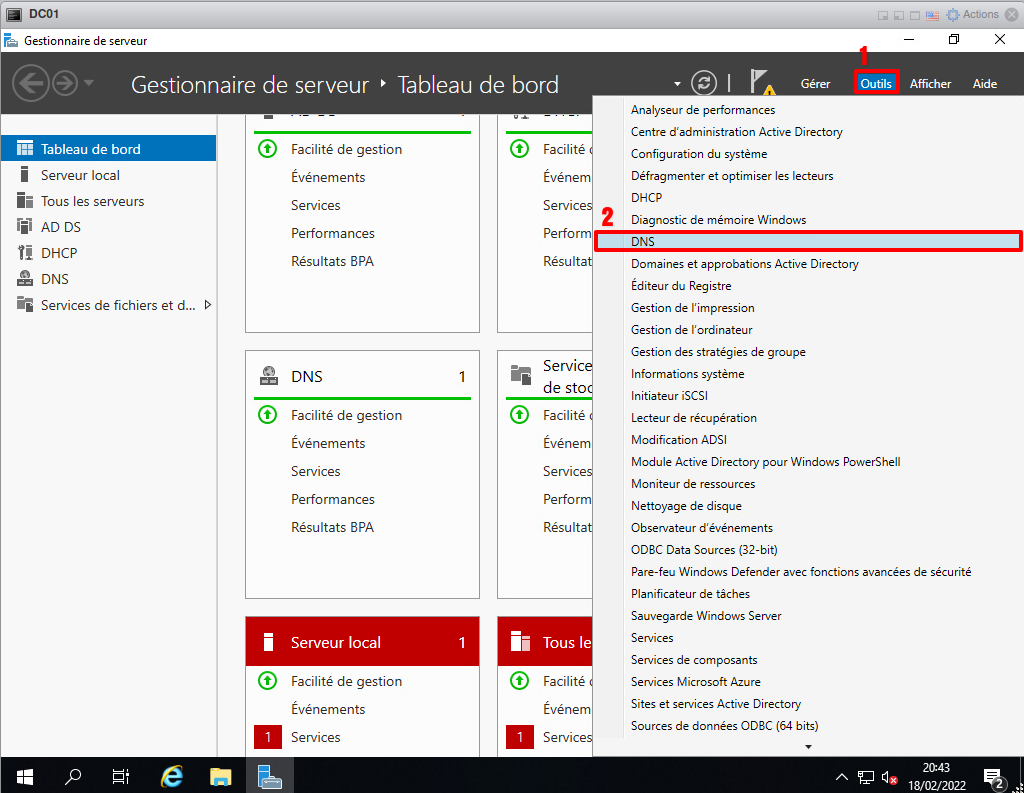
Task: Open the Gérer menu
Action: (x=815, y=84)
